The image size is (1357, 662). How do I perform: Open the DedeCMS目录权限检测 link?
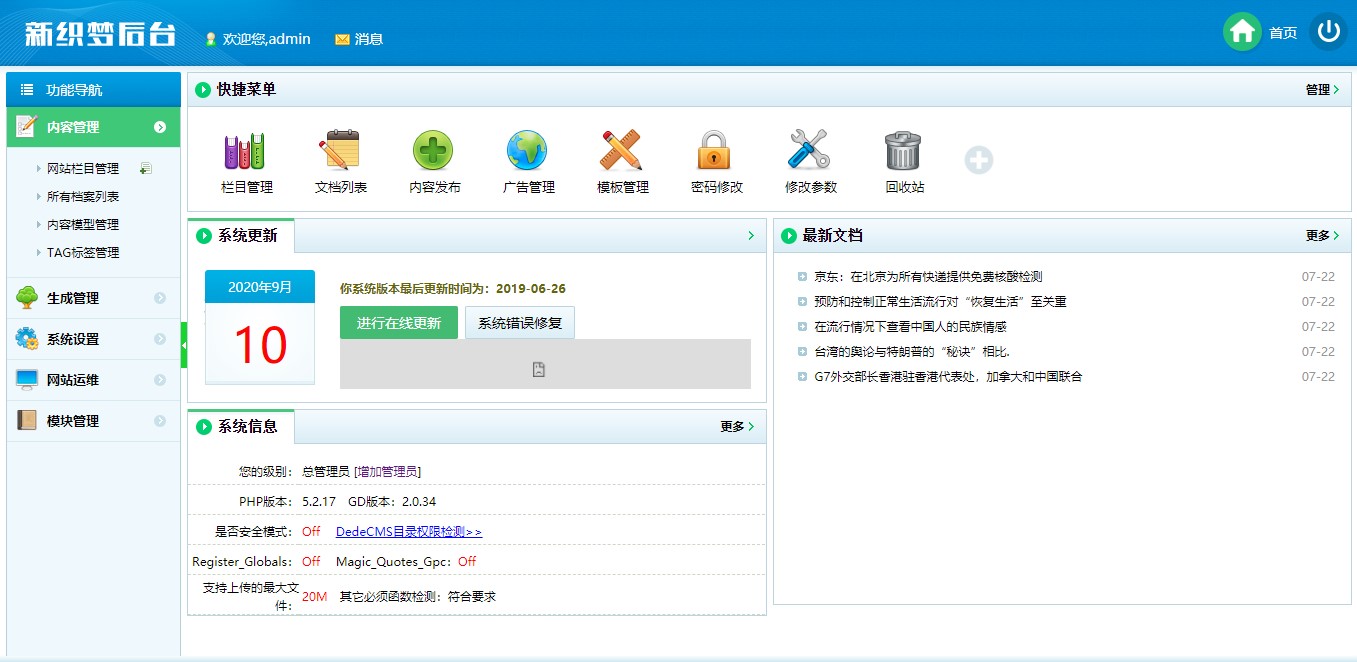[409, 532]
